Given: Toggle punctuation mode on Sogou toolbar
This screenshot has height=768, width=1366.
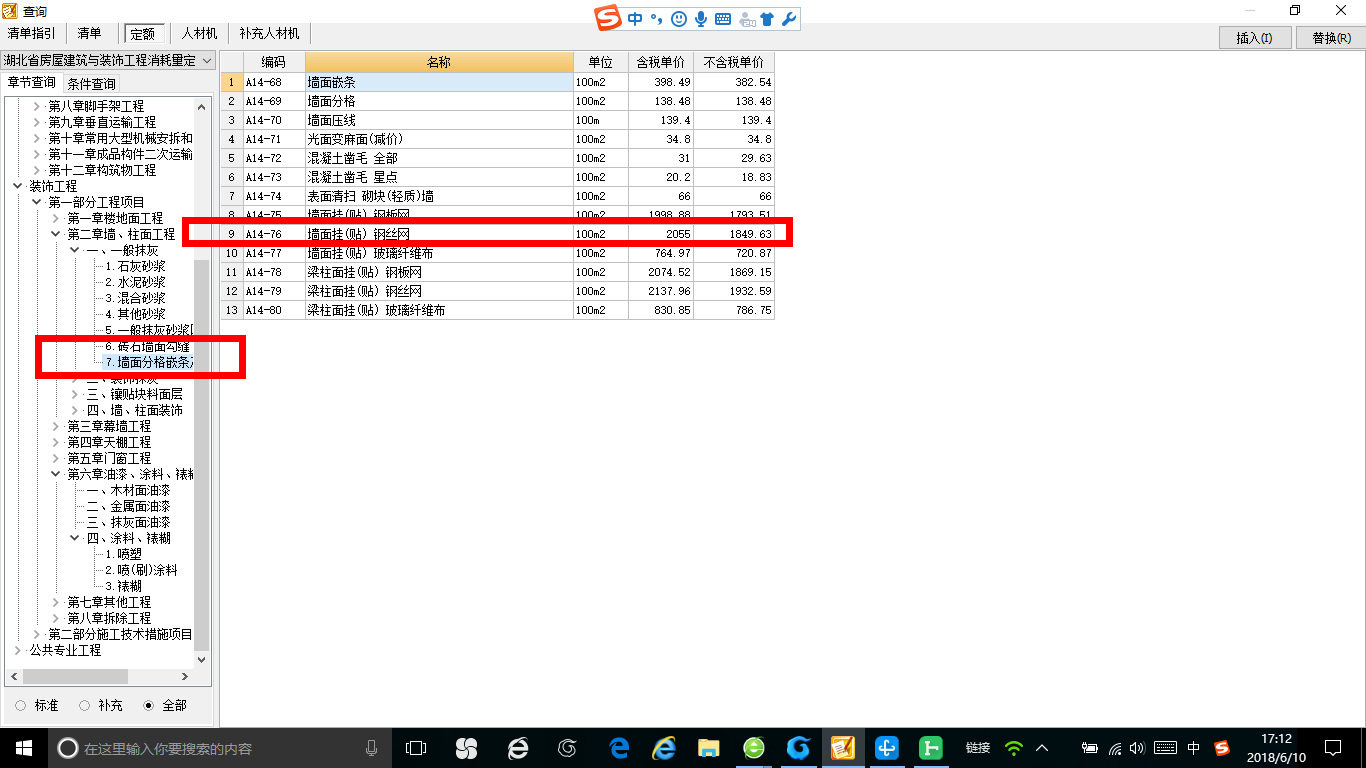Looking at the screenshot, I should 656,19.
